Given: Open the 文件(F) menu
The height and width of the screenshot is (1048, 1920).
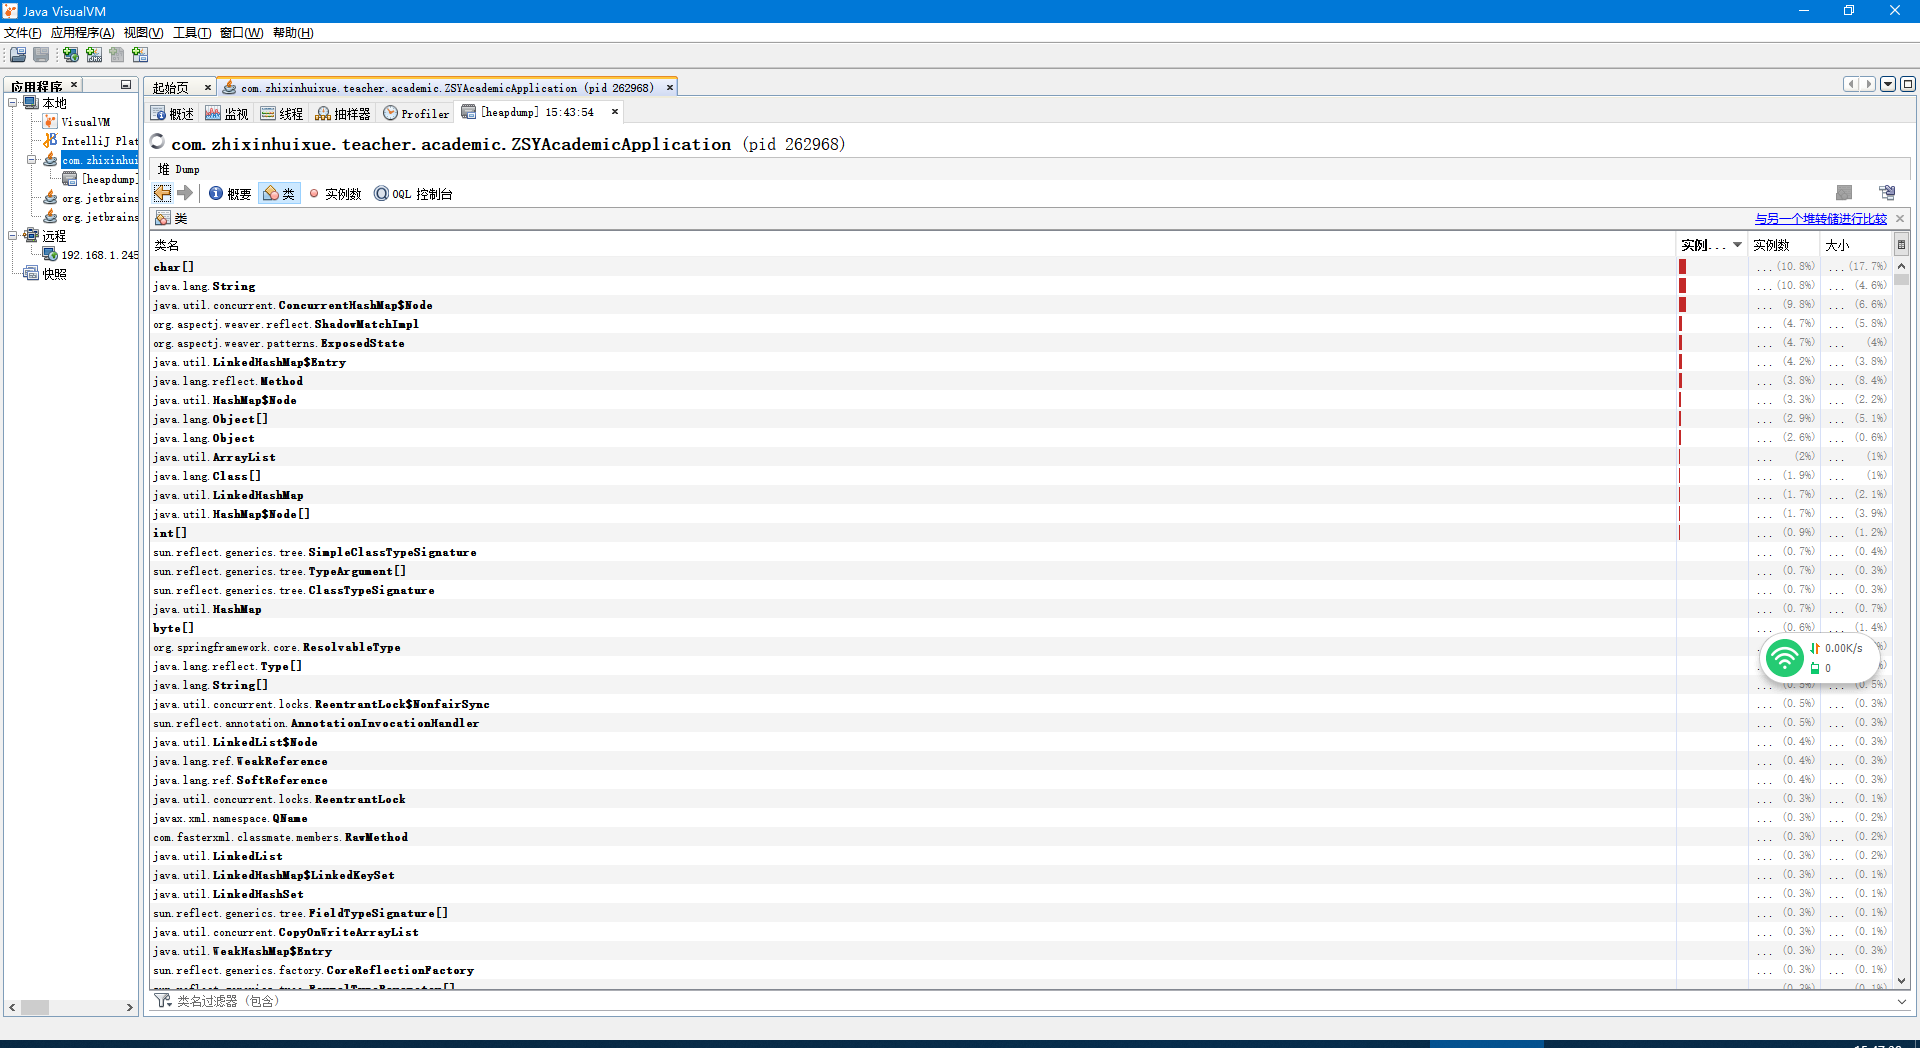Looking at the screenshot, I should (23, 33).
